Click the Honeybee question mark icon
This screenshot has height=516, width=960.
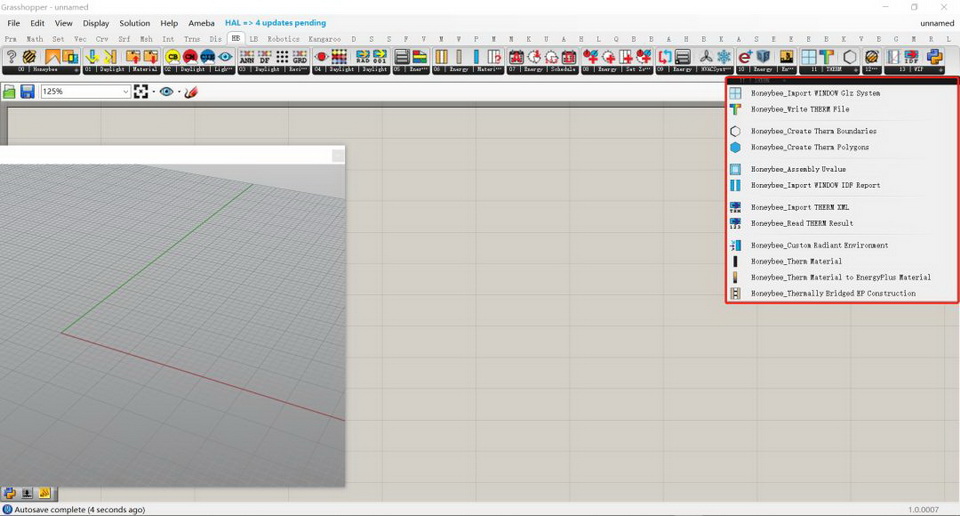12,57
